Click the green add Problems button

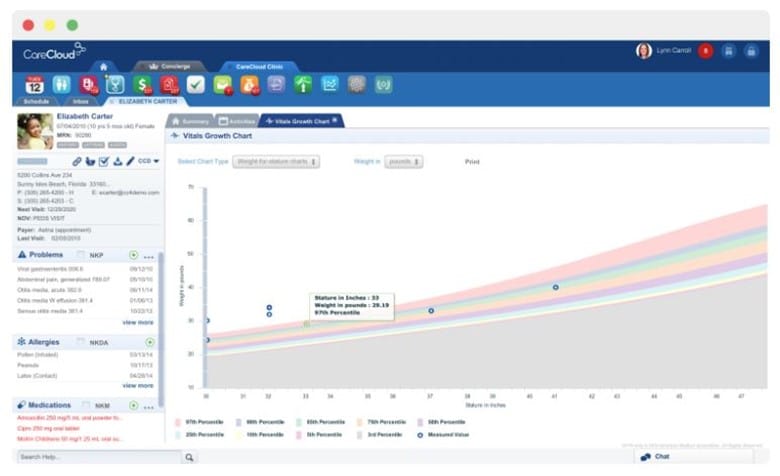pos(134,255)
